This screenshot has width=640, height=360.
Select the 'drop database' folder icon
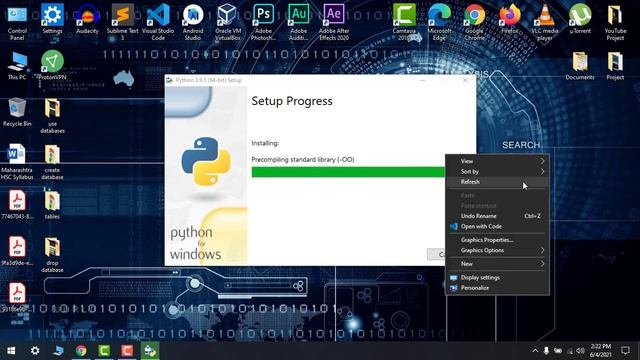coord(52,255)
